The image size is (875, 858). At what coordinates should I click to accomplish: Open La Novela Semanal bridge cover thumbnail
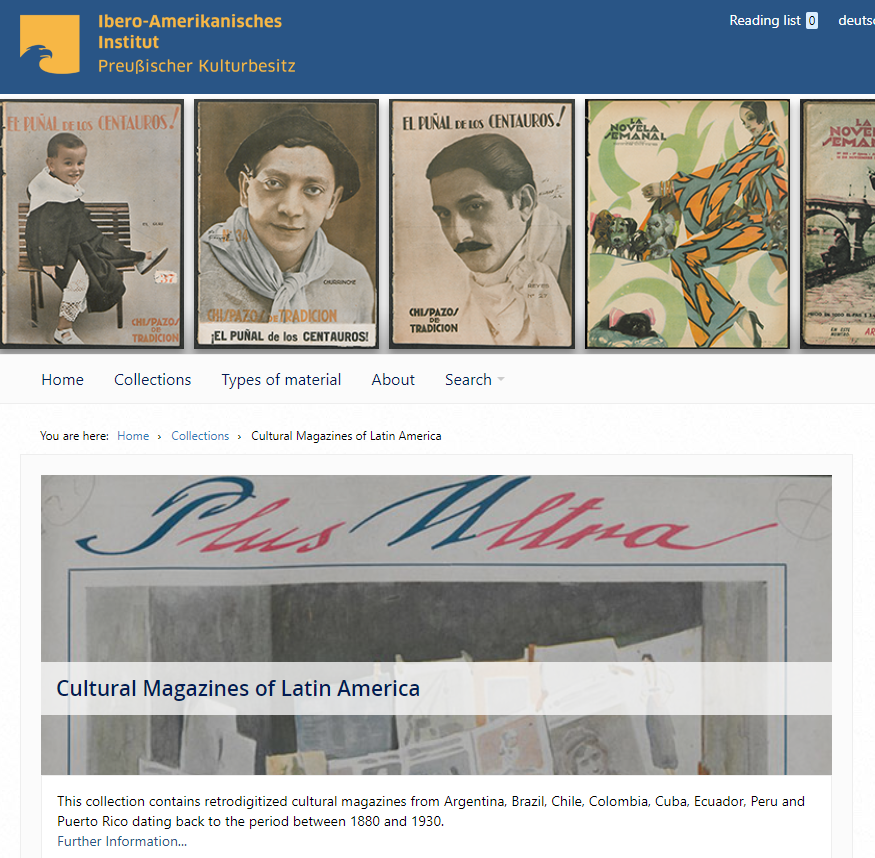838,224
